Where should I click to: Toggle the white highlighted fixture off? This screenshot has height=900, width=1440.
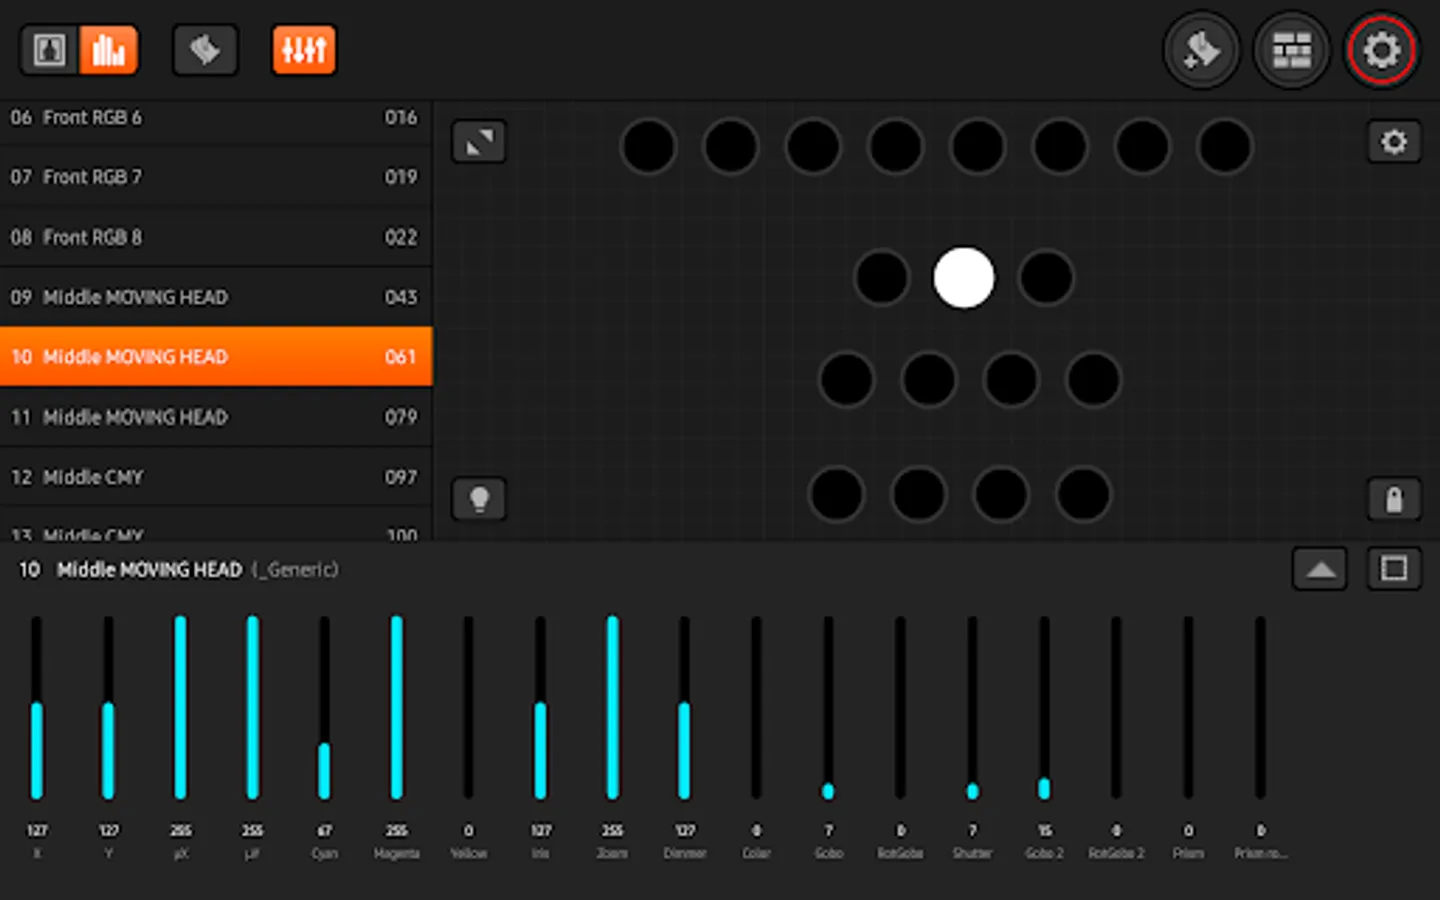point(963,278)
